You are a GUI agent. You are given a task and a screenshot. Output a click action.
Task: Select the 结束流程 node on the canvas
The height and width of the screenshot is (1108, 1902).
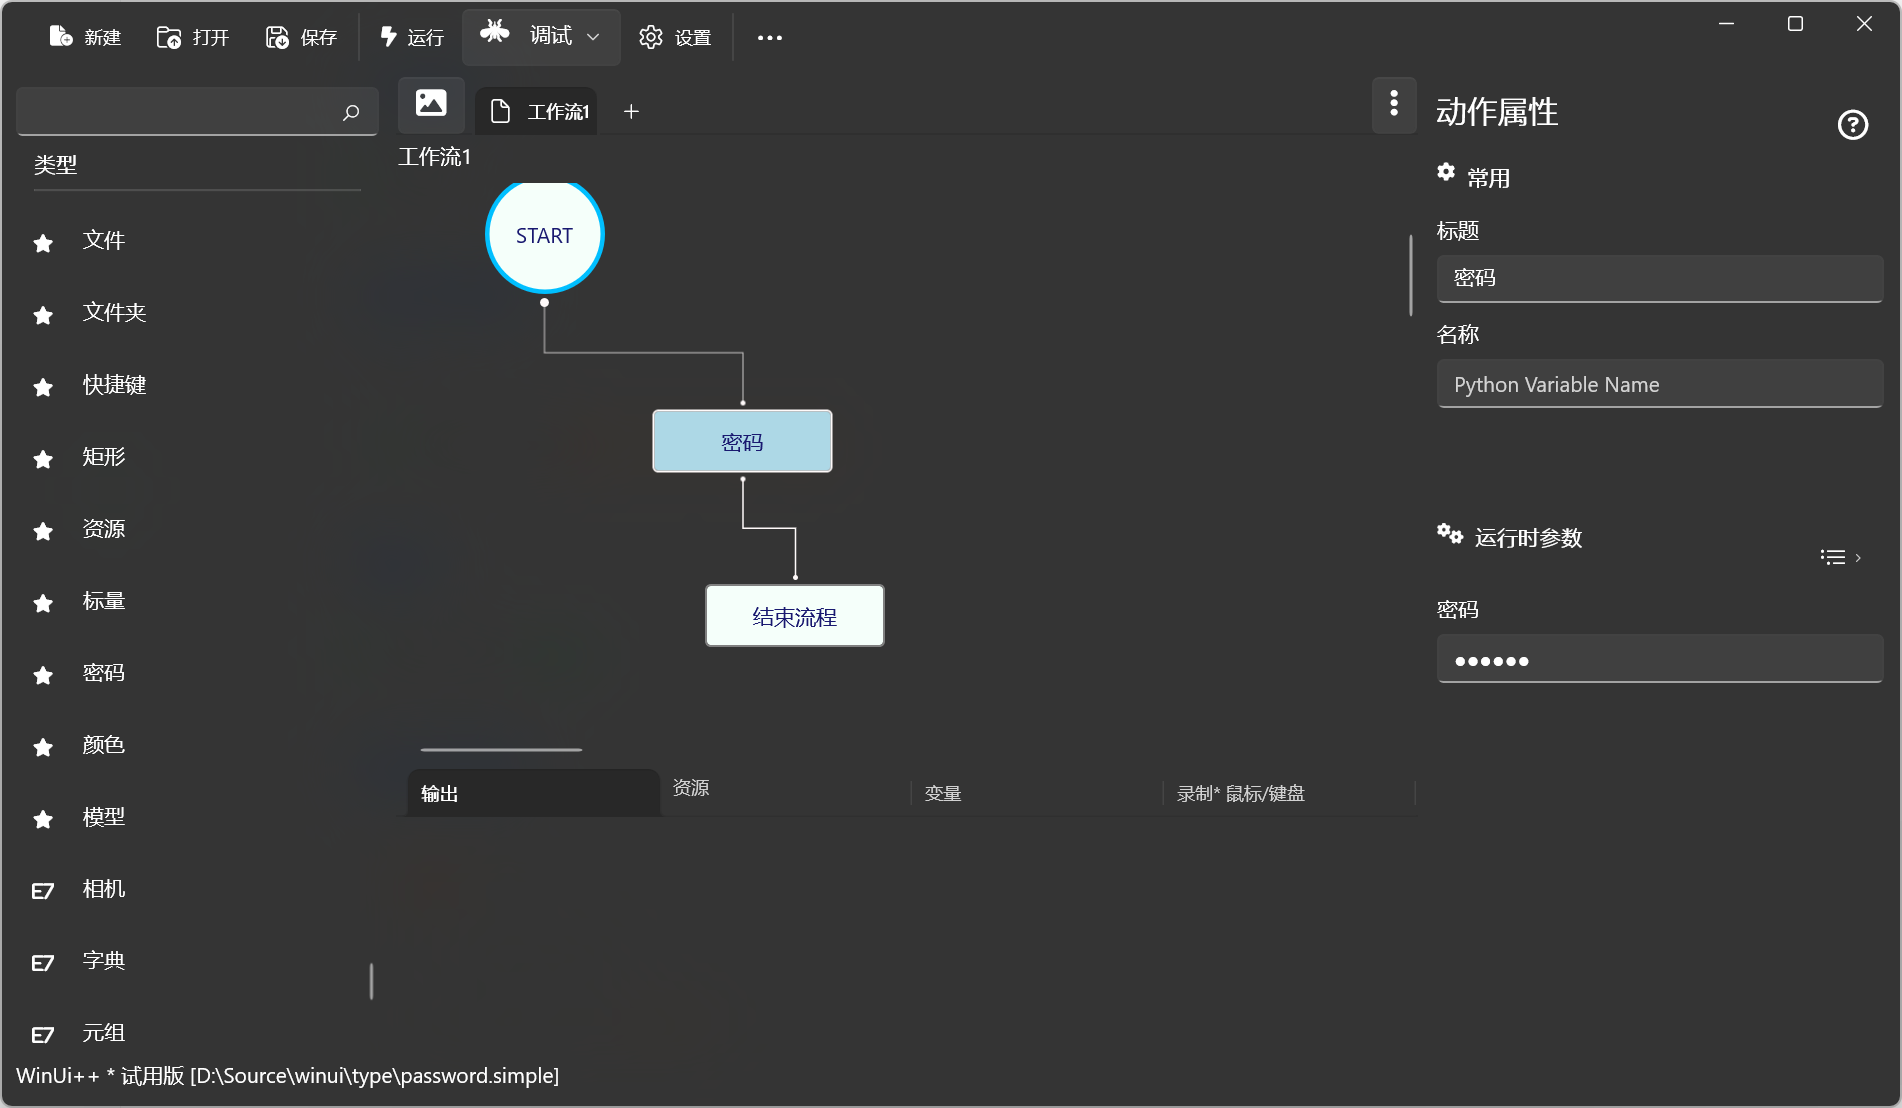(794, 617)
